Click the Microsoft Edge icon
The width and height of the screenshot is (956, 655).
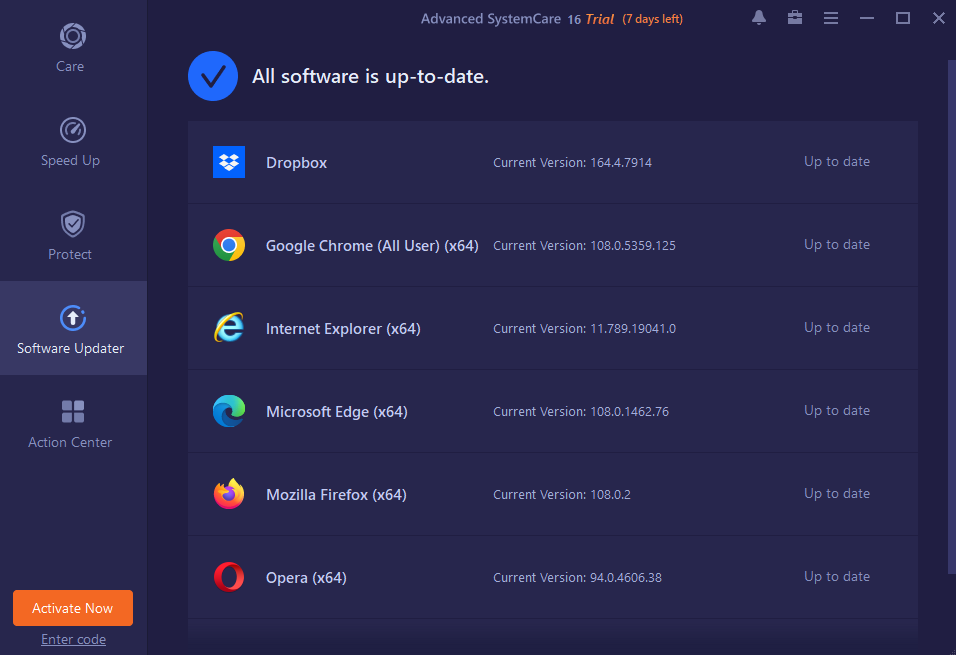[229, 411]
